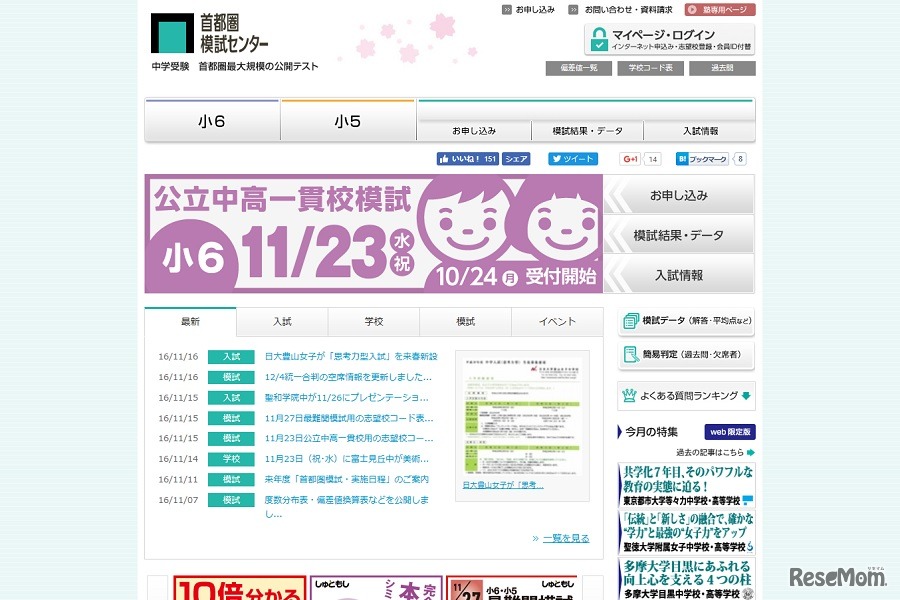Open 11月23日に富士見丘中が美術 link
Viewport: 900px width, 600px height.
347,459
